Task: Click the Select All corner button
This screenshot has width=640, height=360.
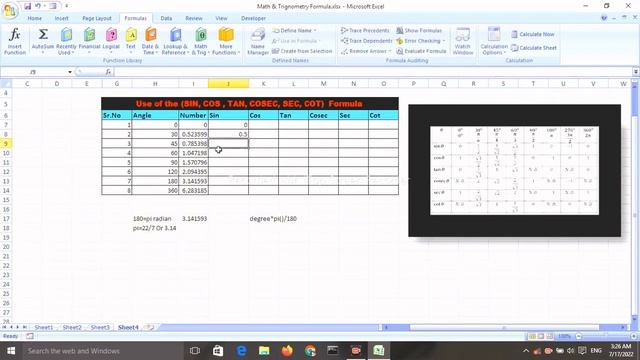Action: 6,84
